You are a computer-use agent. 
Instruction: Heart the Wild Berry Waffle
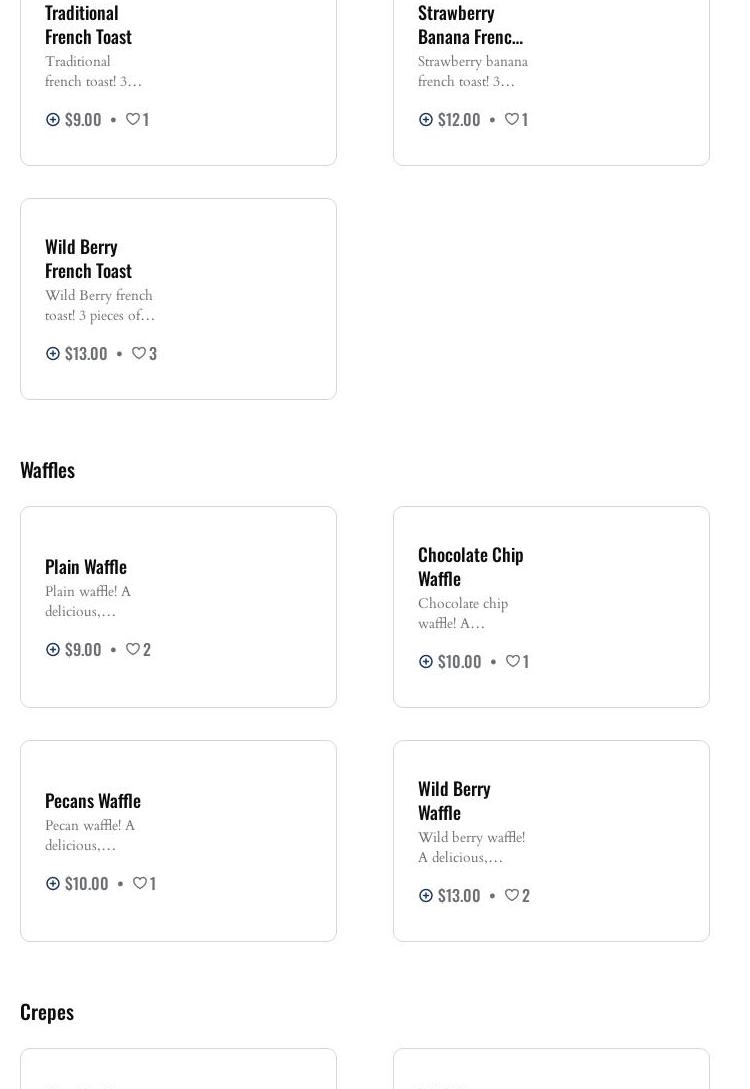click(511, 895)
